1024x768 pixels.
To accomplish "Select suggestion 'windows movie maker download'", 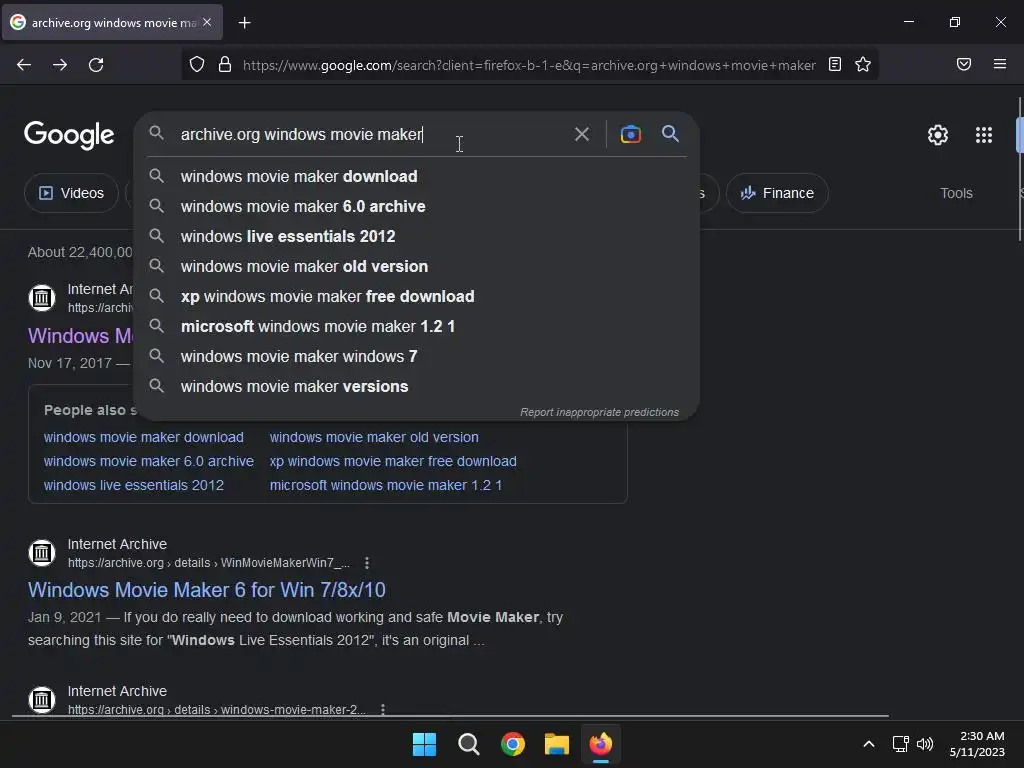I will tap(417, 176).
